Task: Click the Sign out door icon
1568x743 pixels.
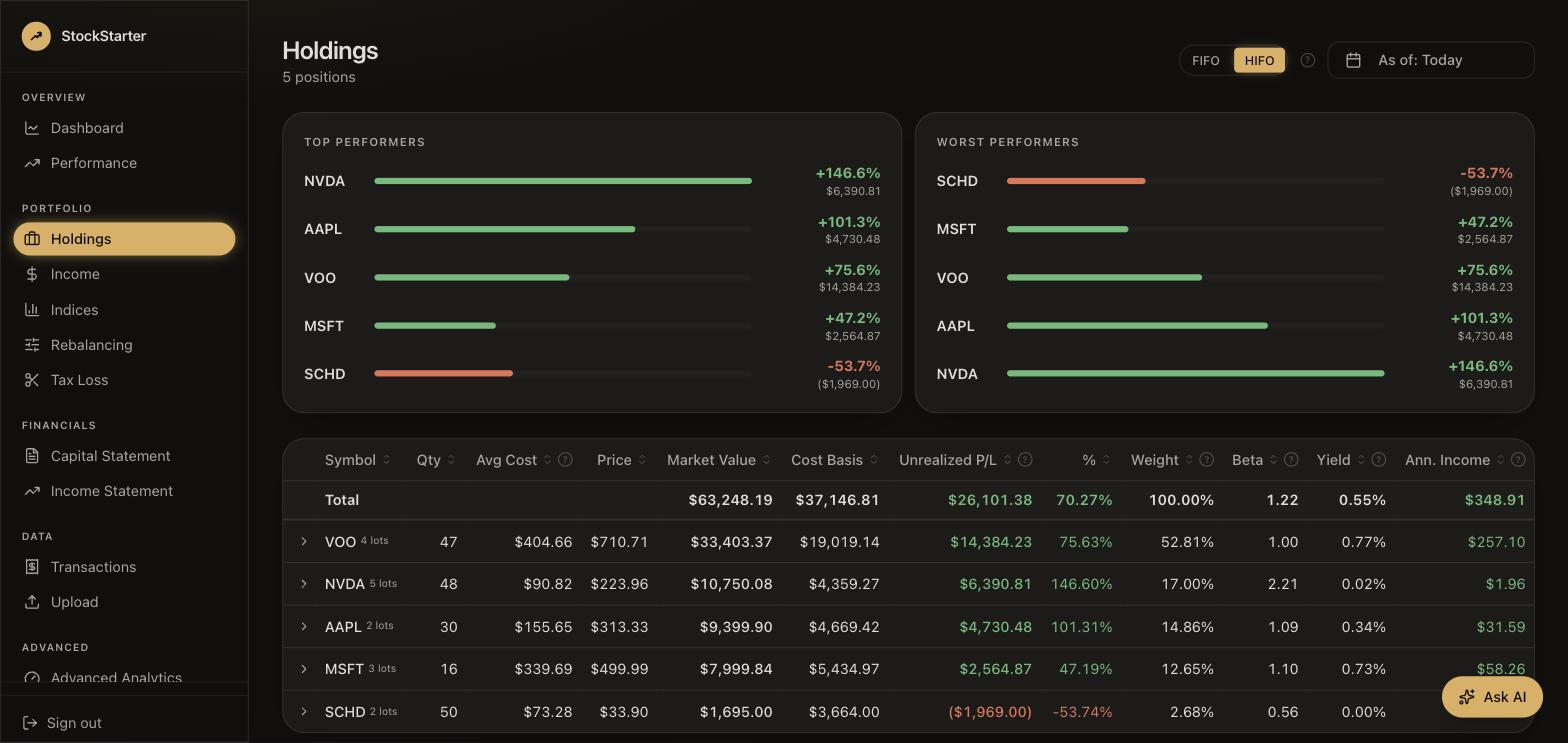Action: point(30,723)
